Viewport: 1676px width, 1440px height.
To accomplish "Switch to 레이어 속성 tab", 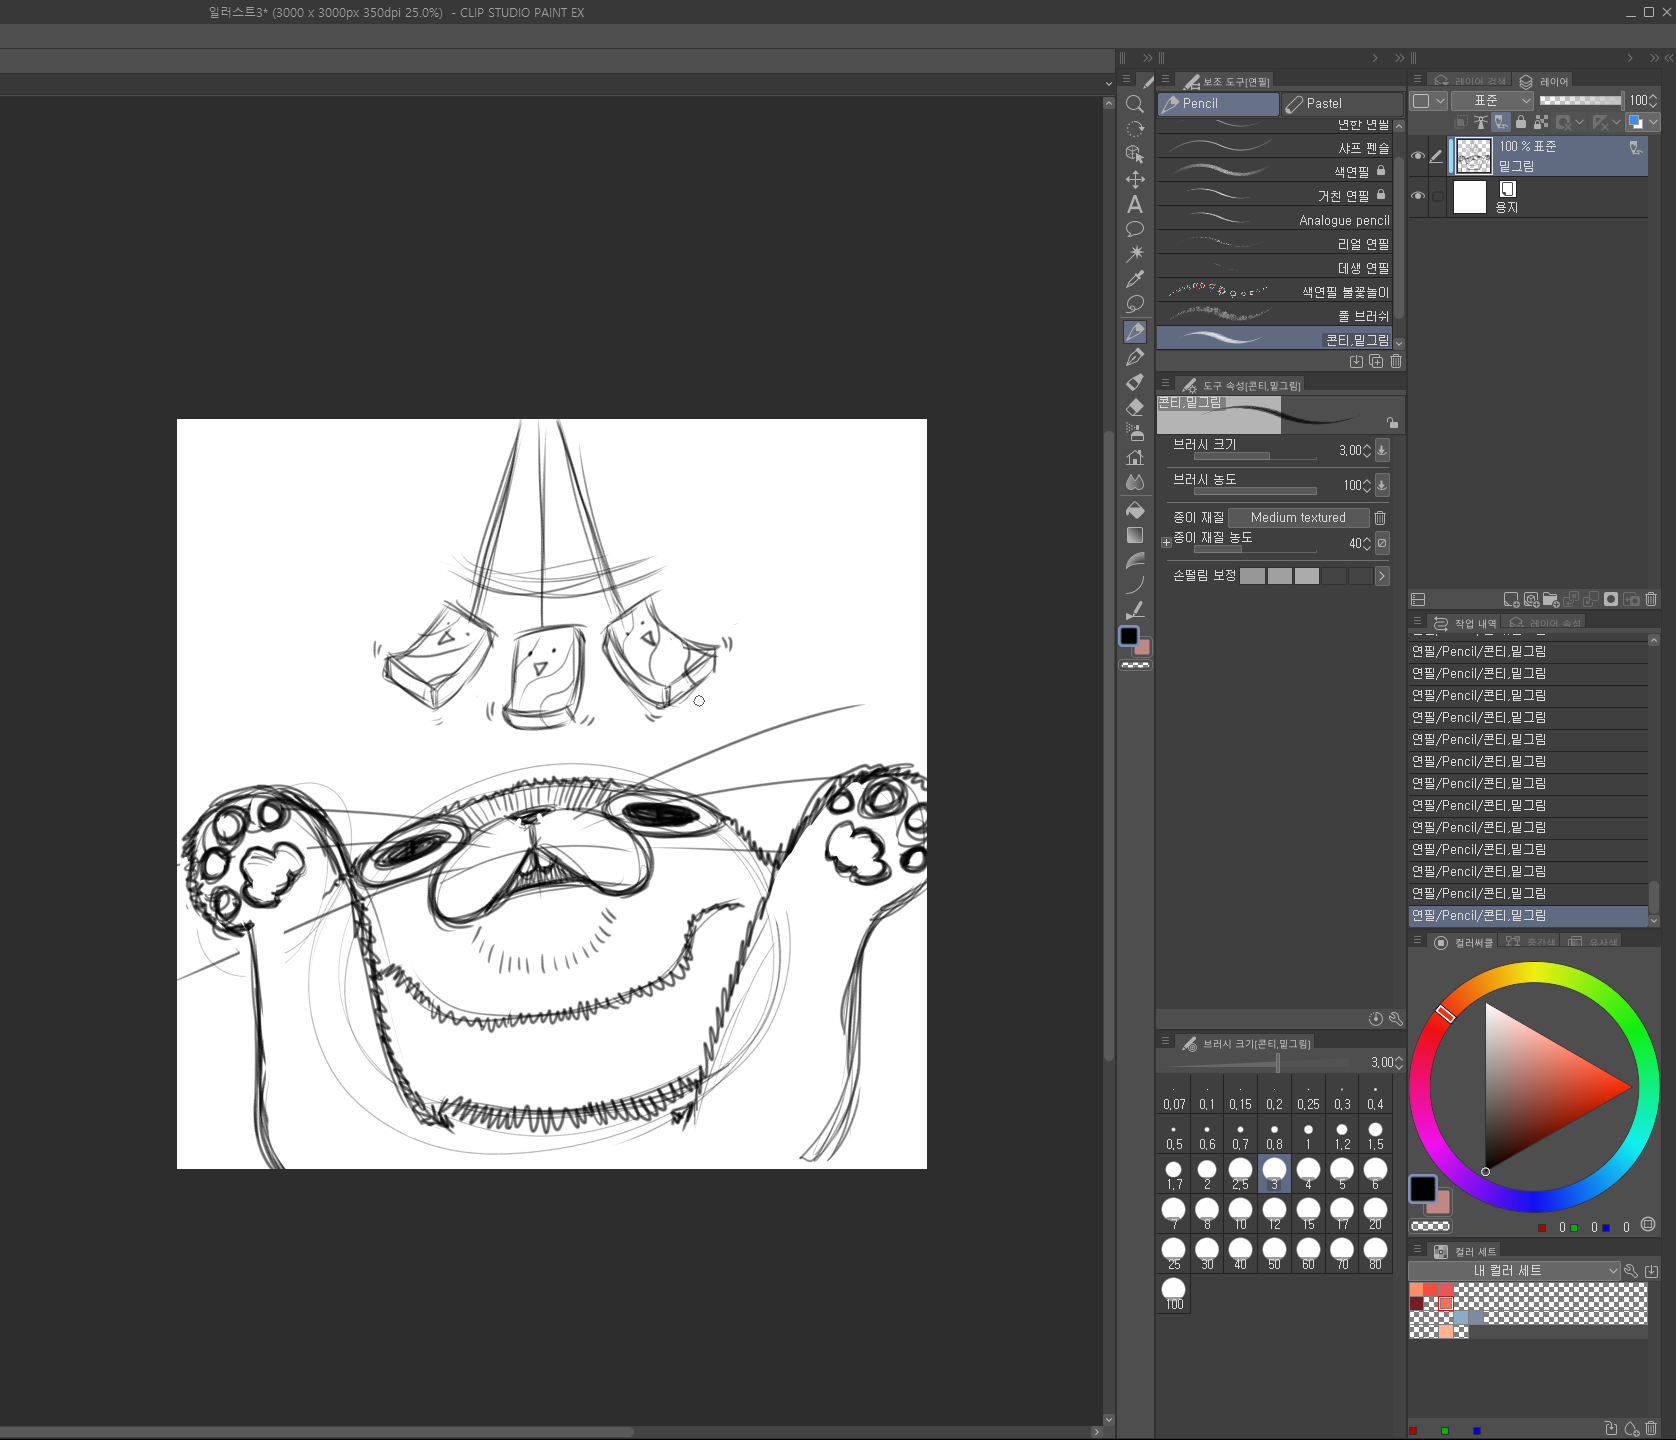I will click(x=1544, y=622).
